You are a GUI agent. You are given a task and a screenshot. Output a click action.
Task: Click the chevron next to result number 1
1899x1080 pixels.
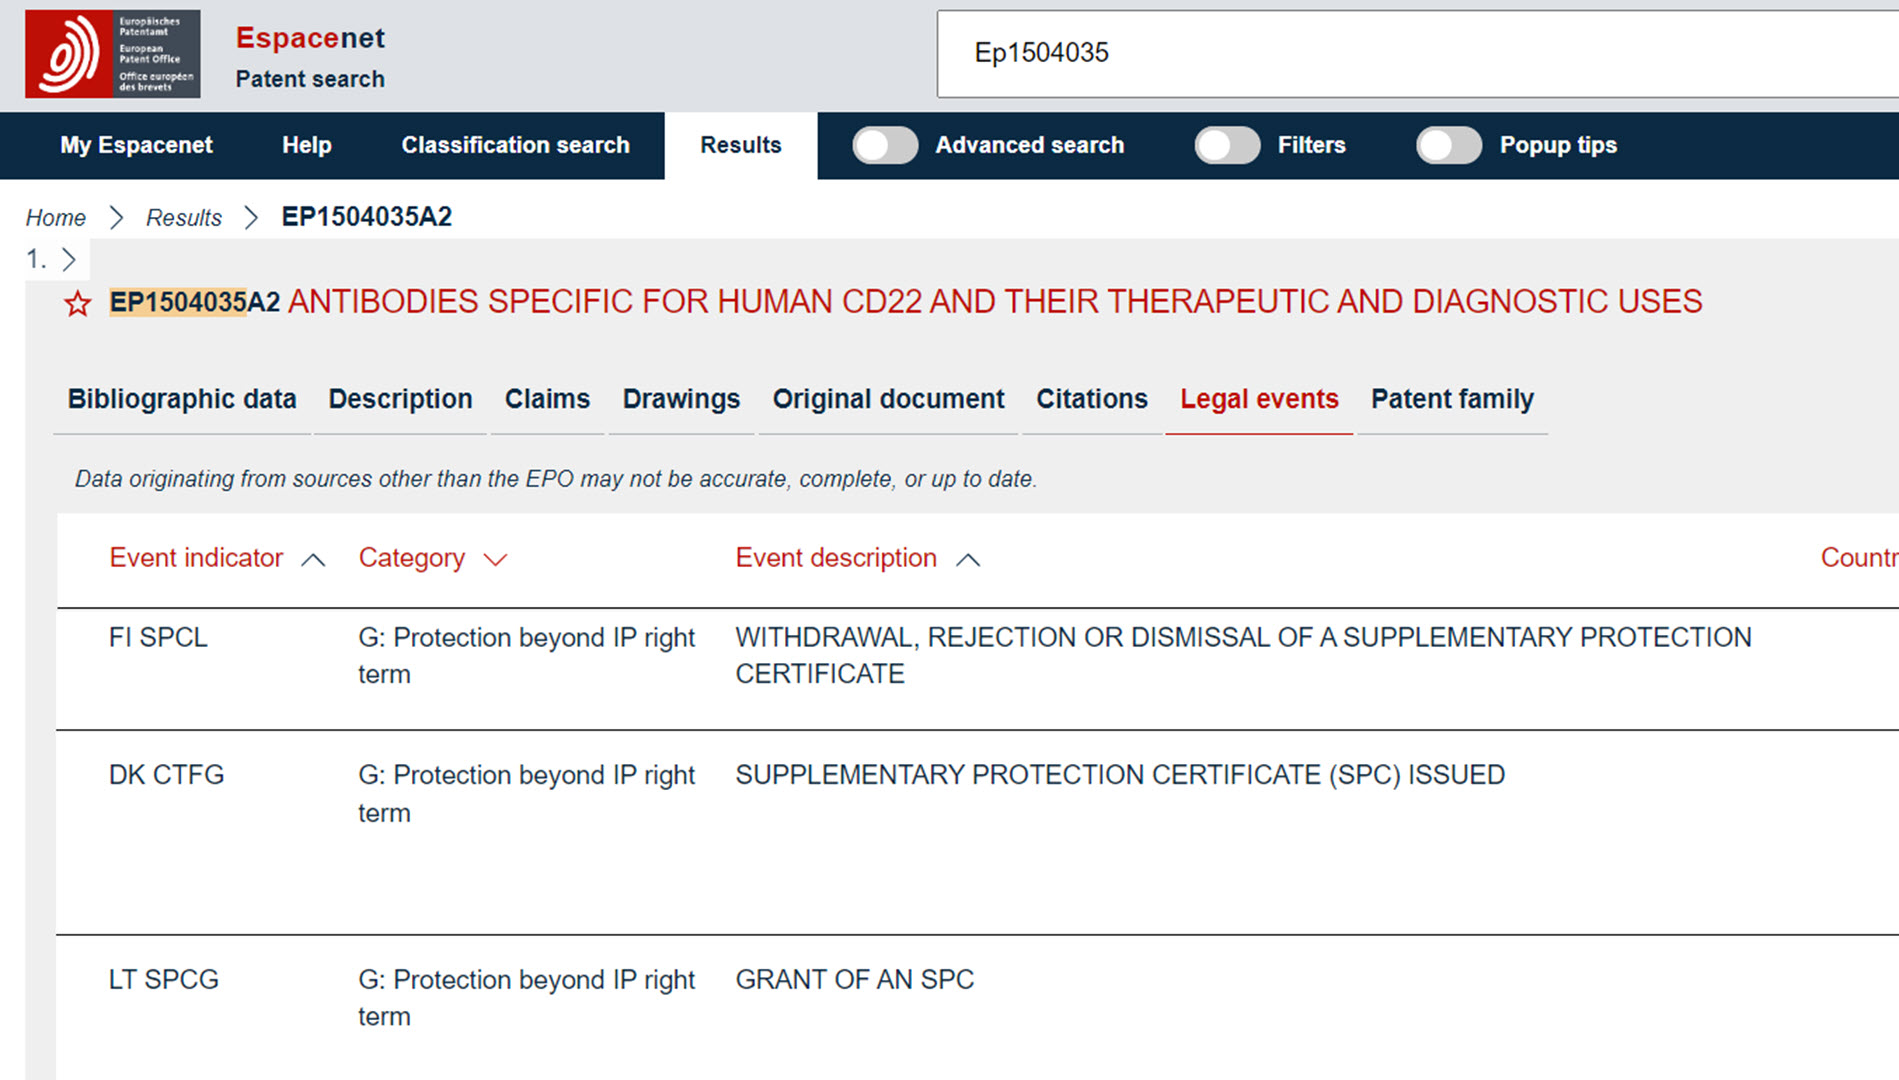[x=69, y=260]
